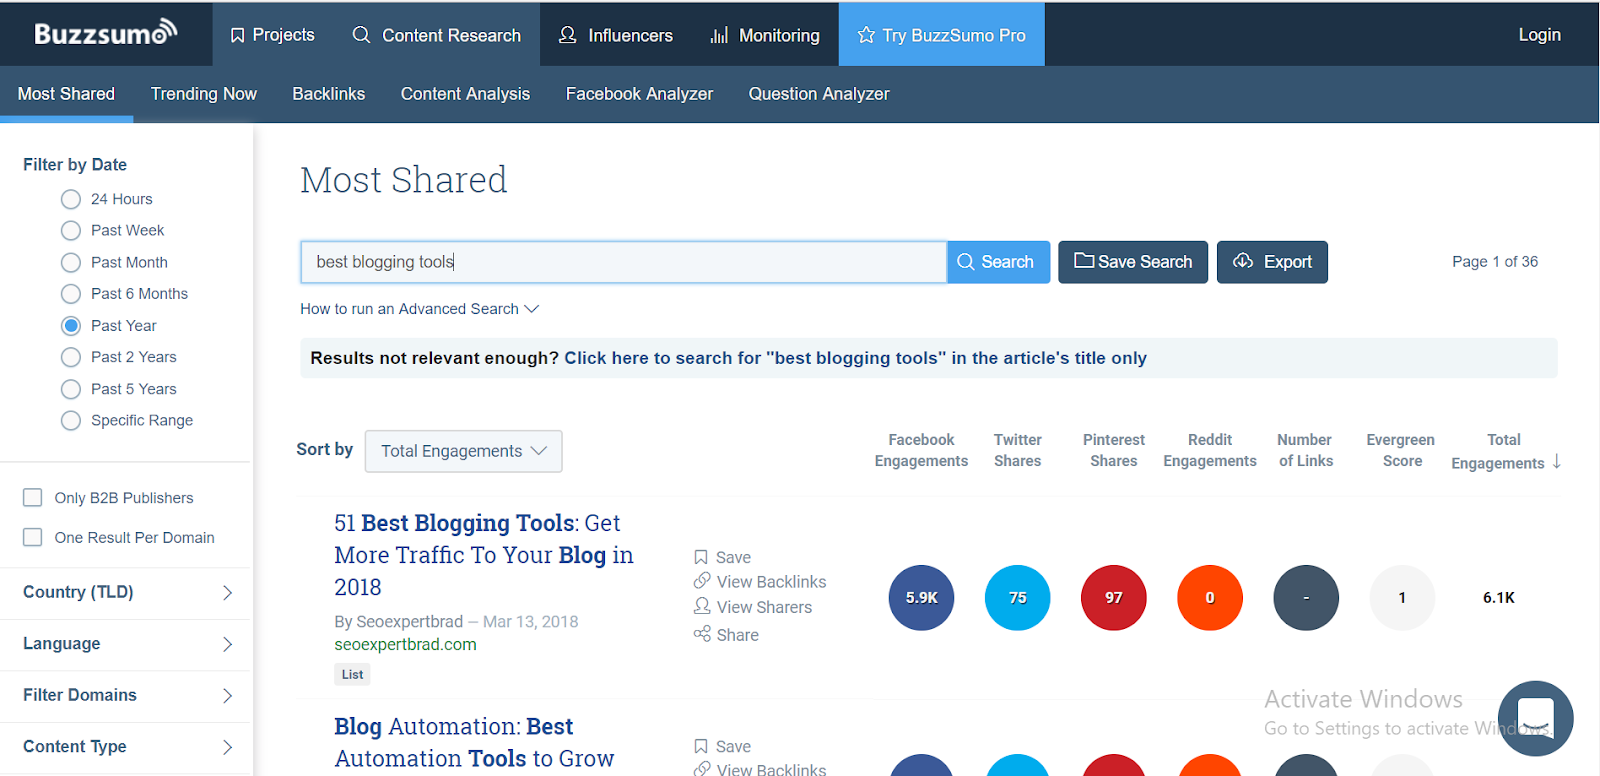This screenshot has width=1600, height=776.
Task: Enable Only B2B Publishers checkbox
Action: [33, 498]
